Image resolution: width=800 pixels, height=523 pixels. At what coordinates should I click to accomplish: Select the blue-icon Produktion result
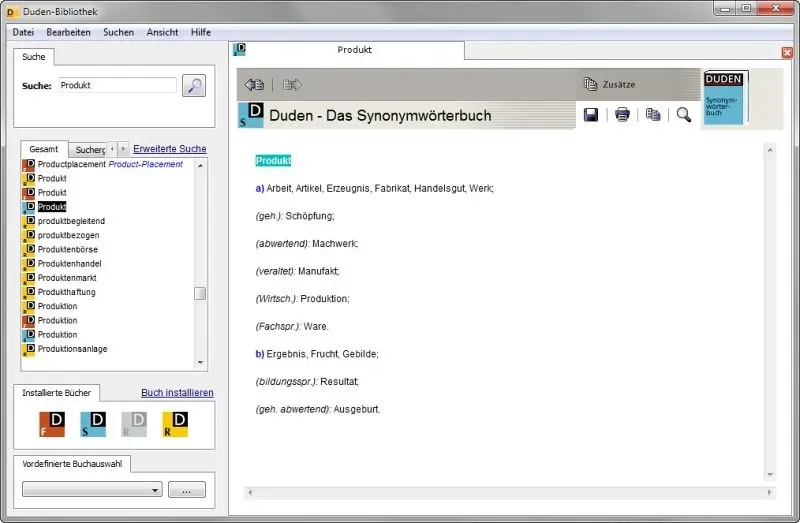[x=49, y=335]
